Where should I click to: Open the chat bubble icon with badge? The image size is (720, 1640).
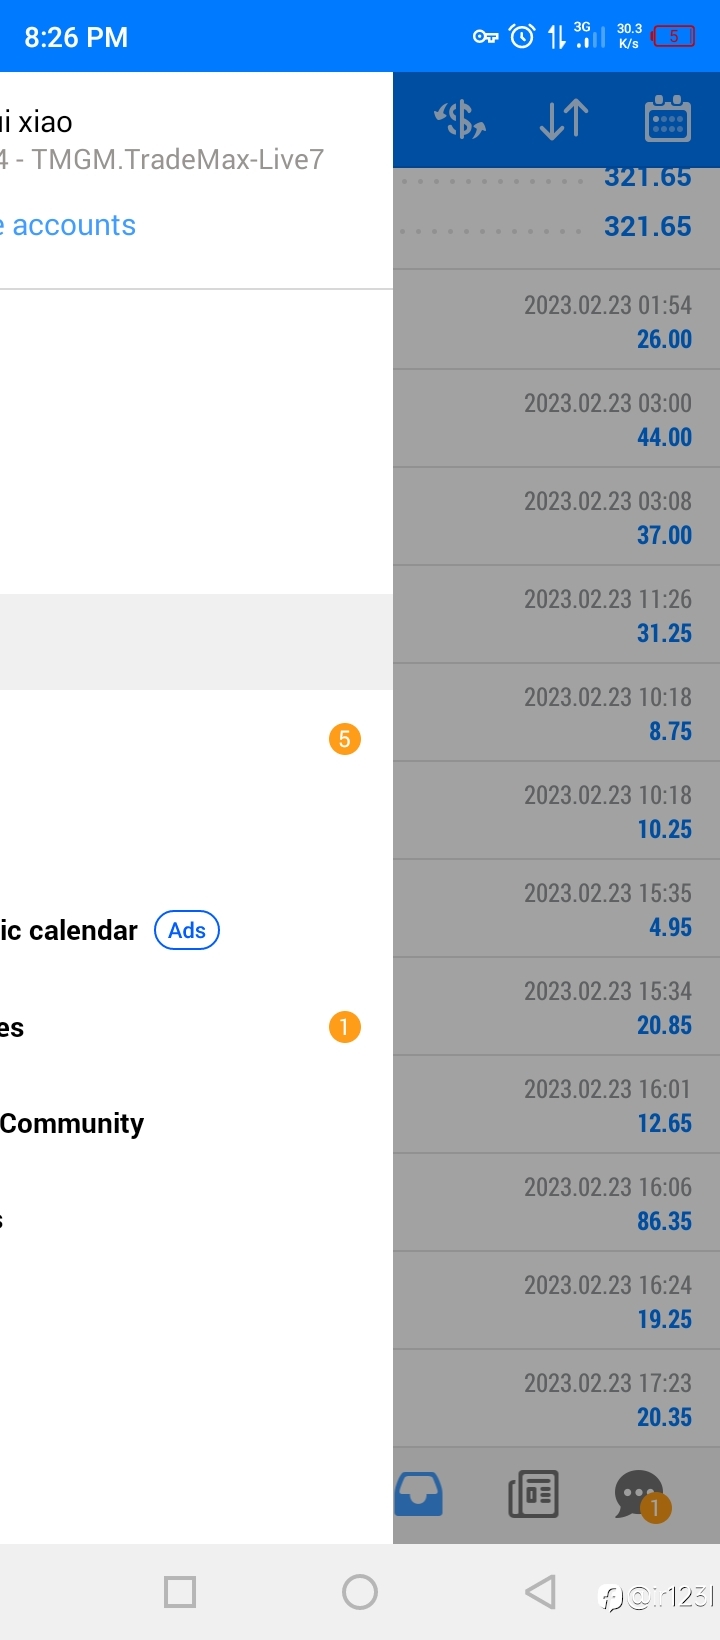pyautogui.click(x=641, y=1495)
